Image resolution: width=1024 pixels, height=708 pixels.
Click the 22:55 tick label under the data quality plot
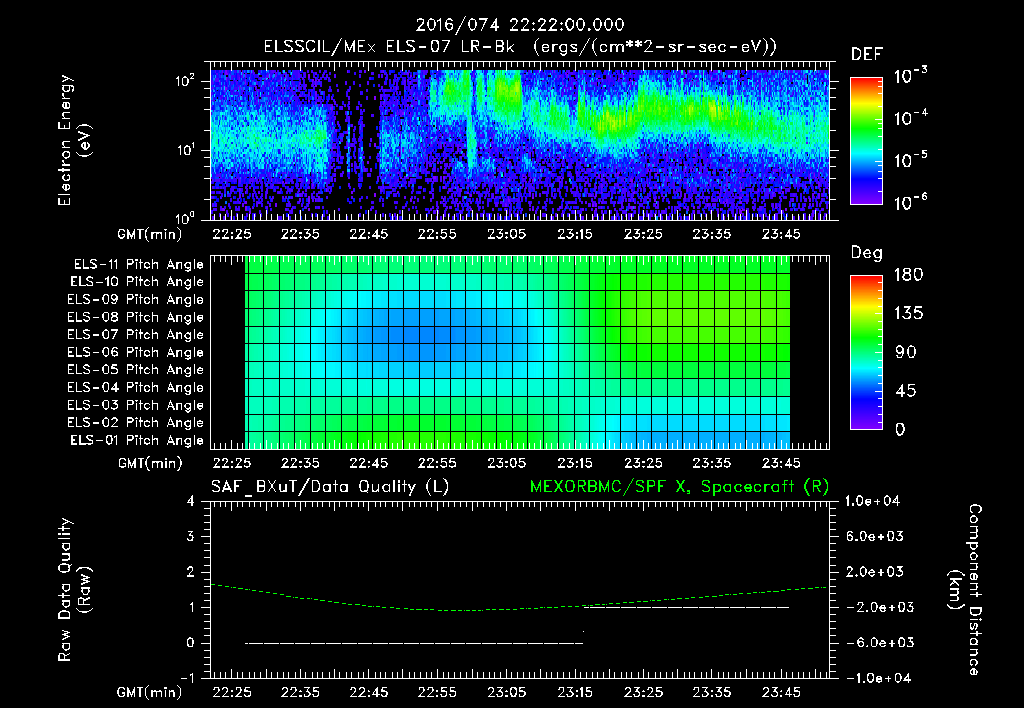pyautogui.click(x=437, y=692)
